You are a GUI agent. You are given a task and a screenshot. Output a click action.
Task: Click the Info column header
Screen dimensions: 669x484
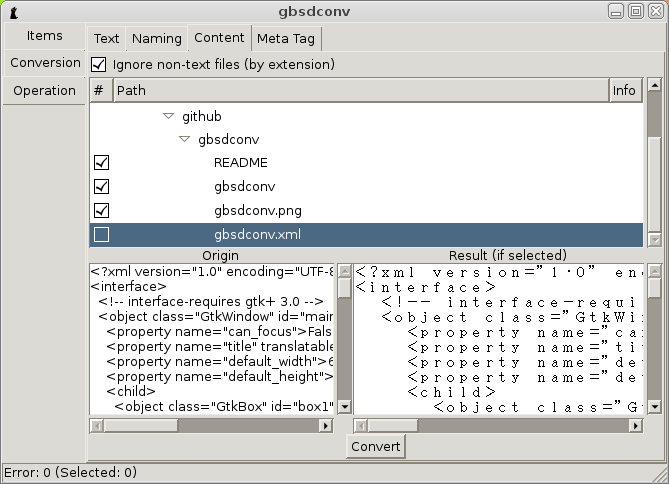coord(625,90)
